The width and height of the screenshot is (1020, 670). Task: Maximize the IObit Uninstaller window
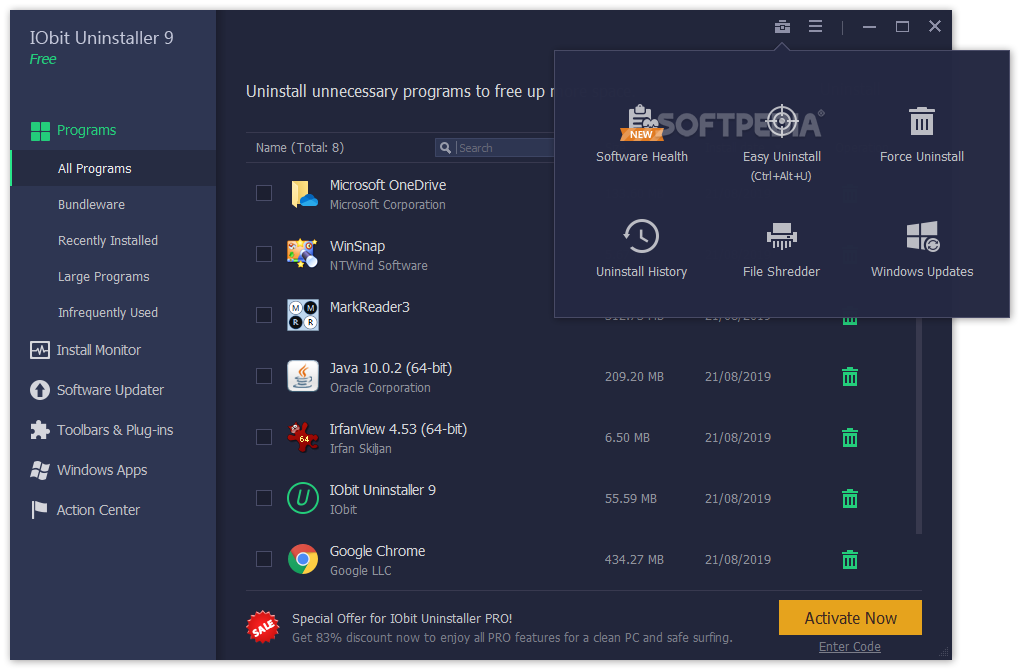pos(902,27)
